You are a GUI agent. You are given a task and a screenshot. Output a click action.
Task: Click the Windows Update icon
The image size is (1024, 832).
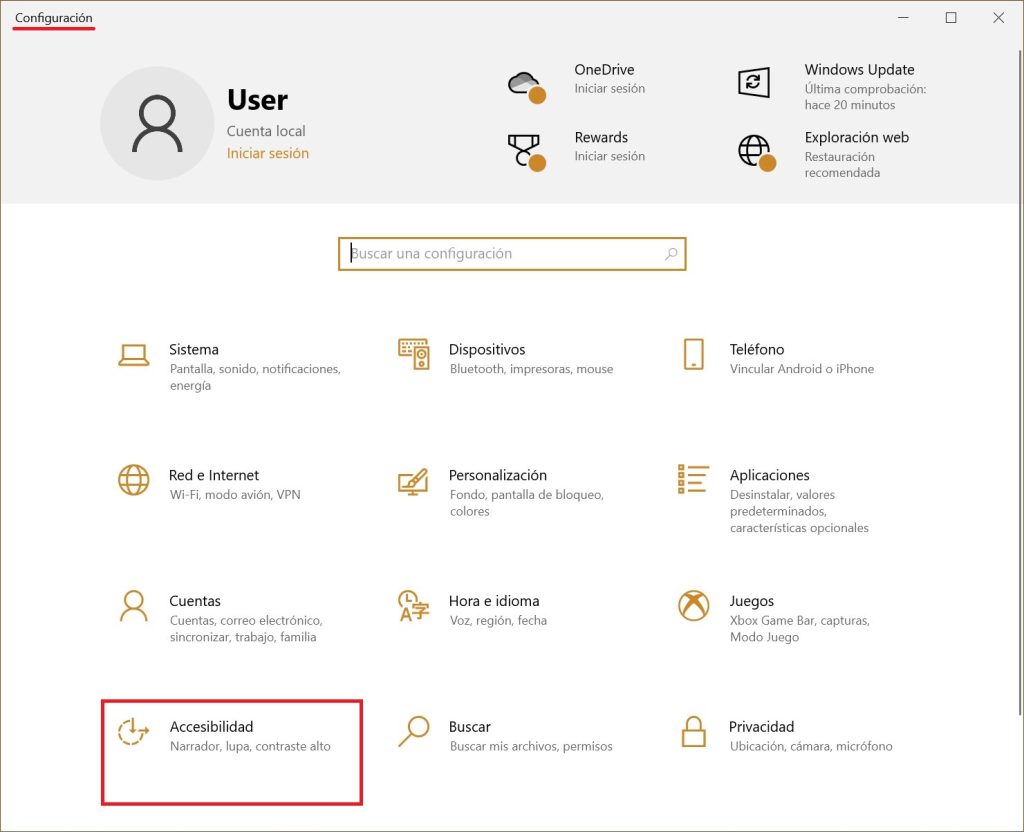pyautogui.click(x=753, y=83)
